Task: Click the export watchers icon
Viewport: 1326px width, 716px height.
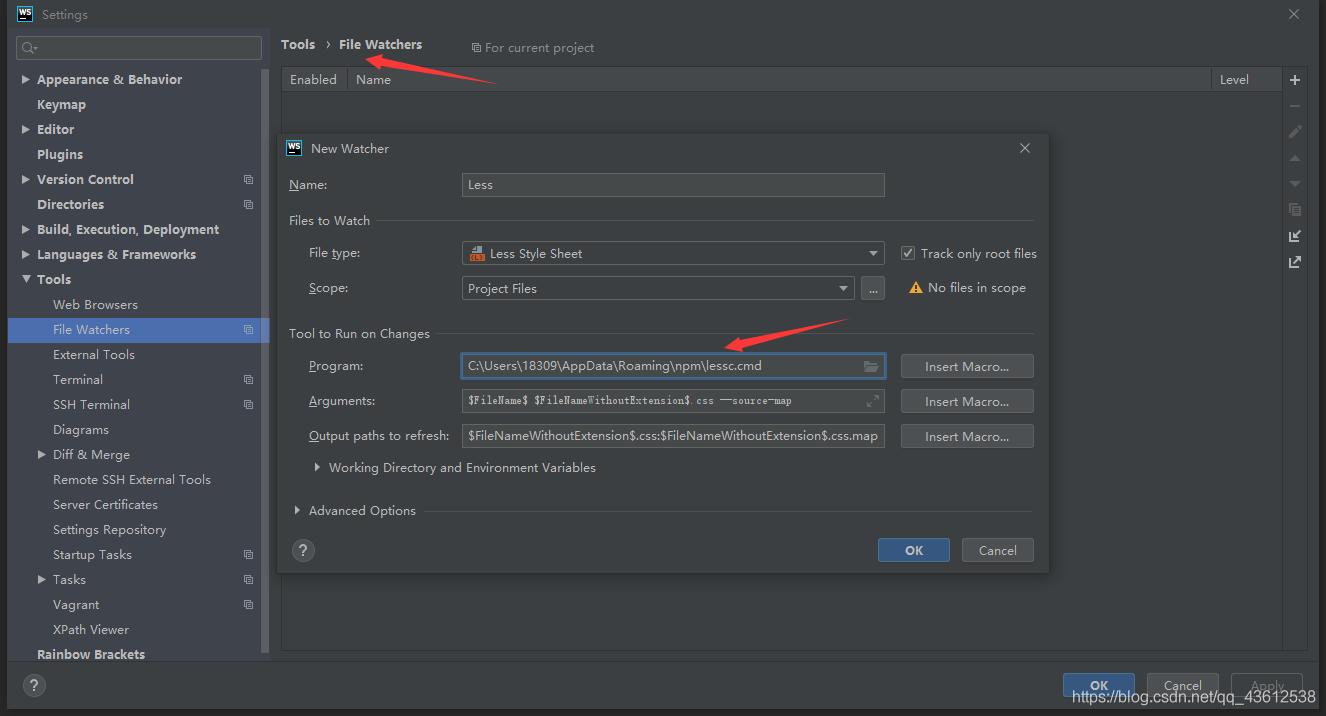Action: click(x=1295, y=262)
